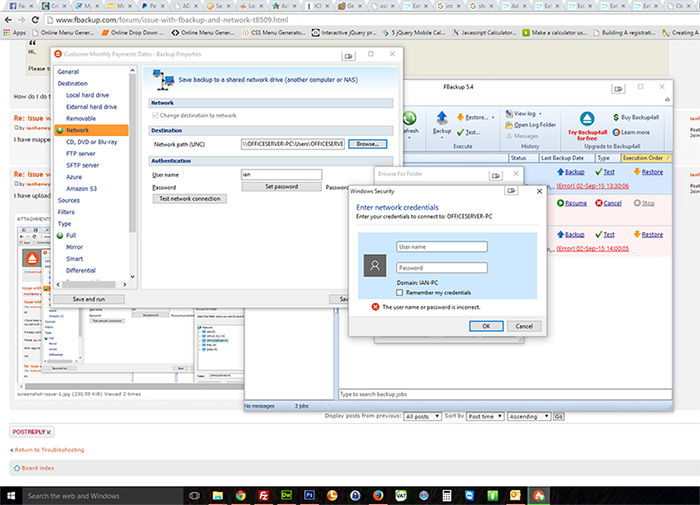The height and width of the screenshot is (505, 700).
Task: Open error log dated 02-Sep-15 13:30:06
Action: click(x=592, y=186)
